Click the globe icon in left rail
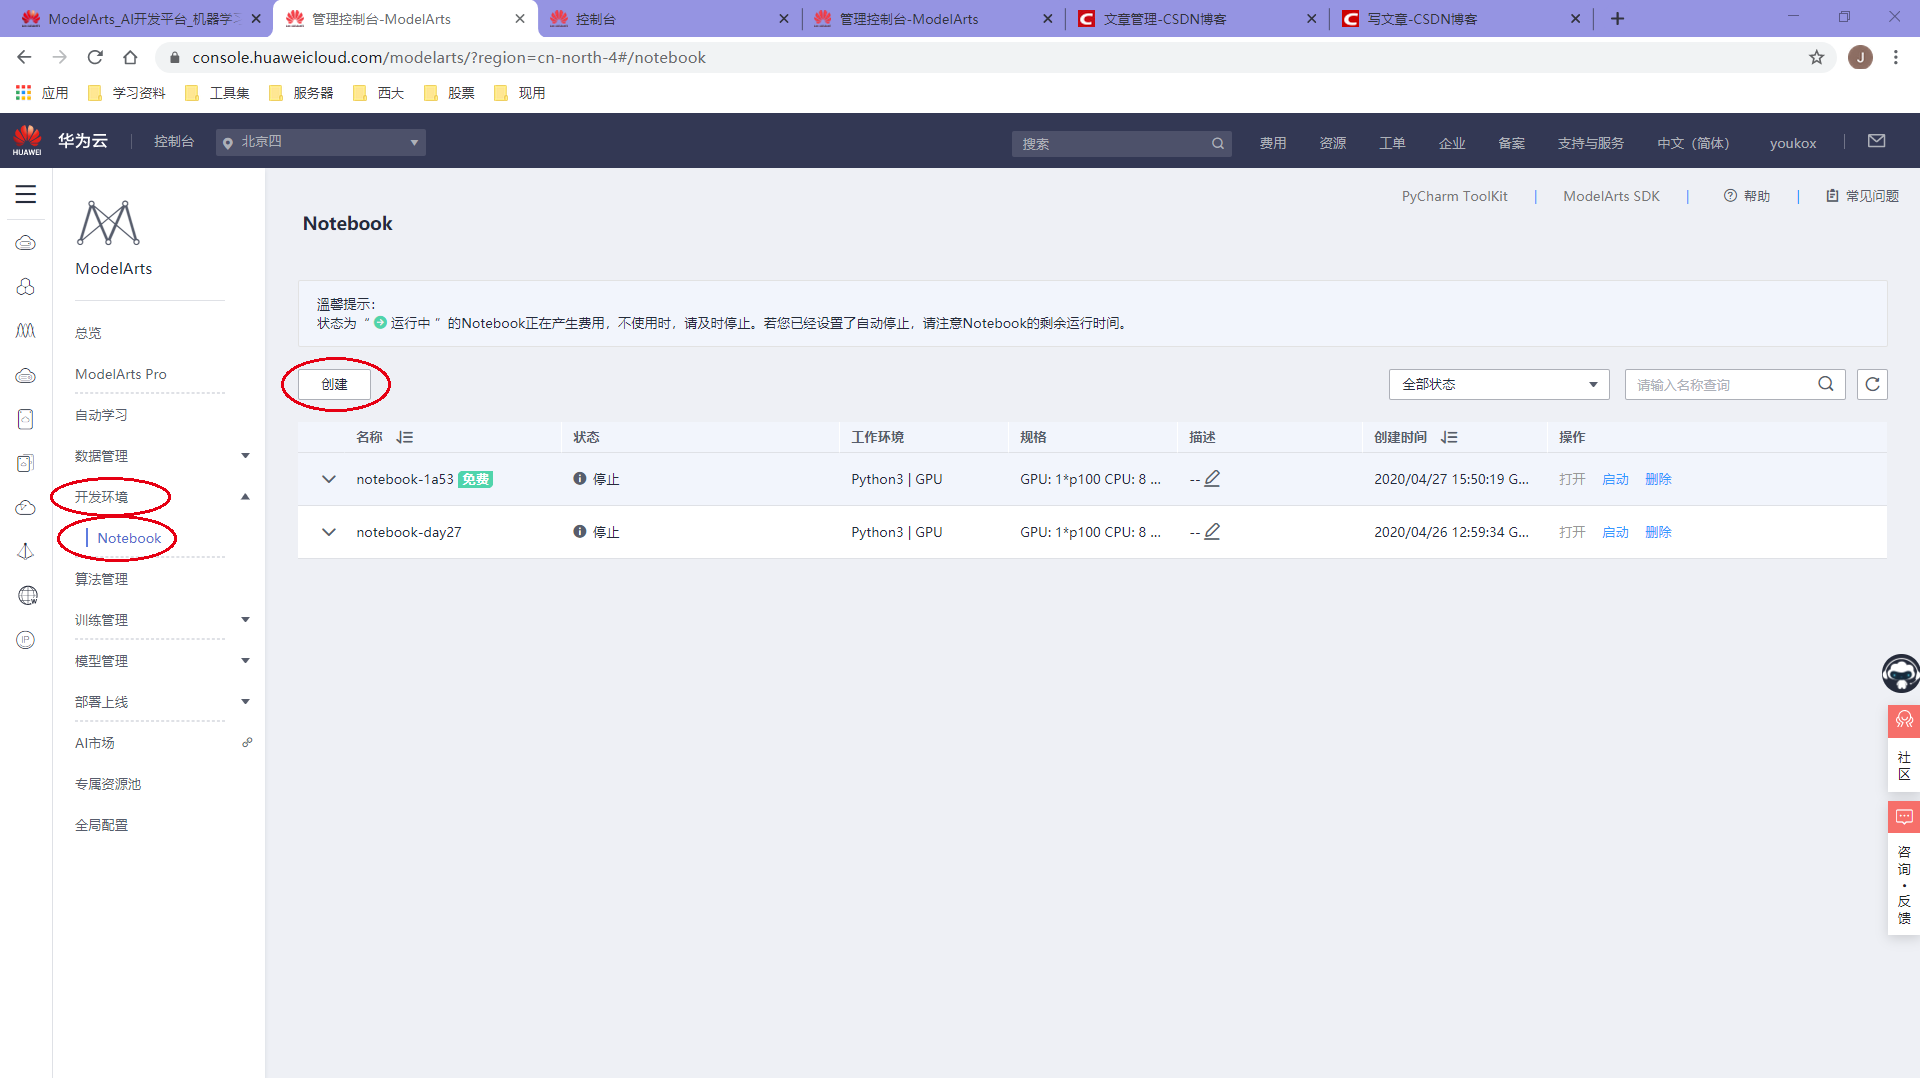Viewport: 1920px width, 1078px height. click(x=27, y=595)
